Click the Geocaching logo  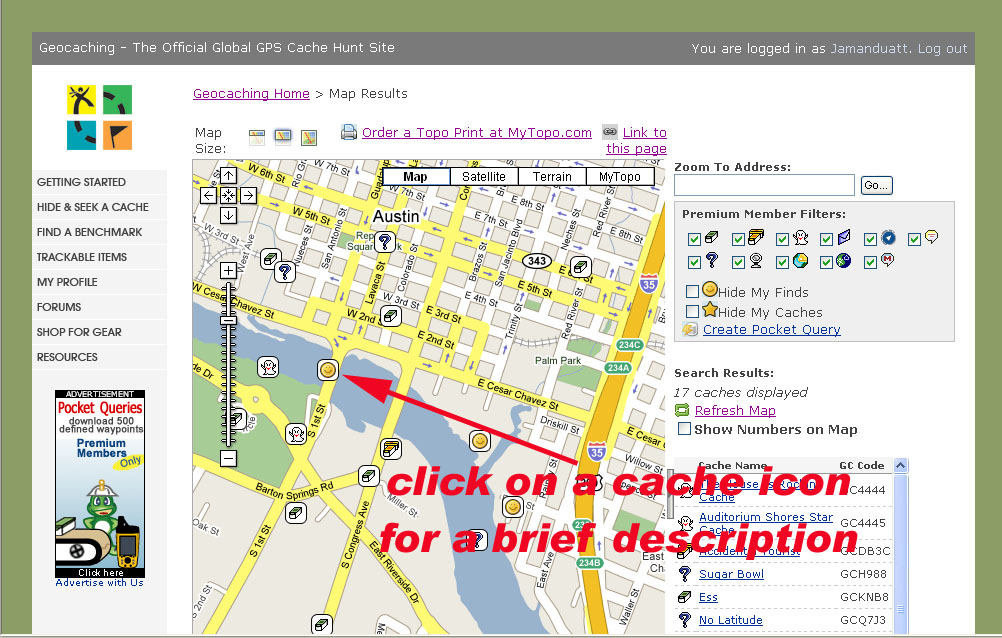point(100,118)
